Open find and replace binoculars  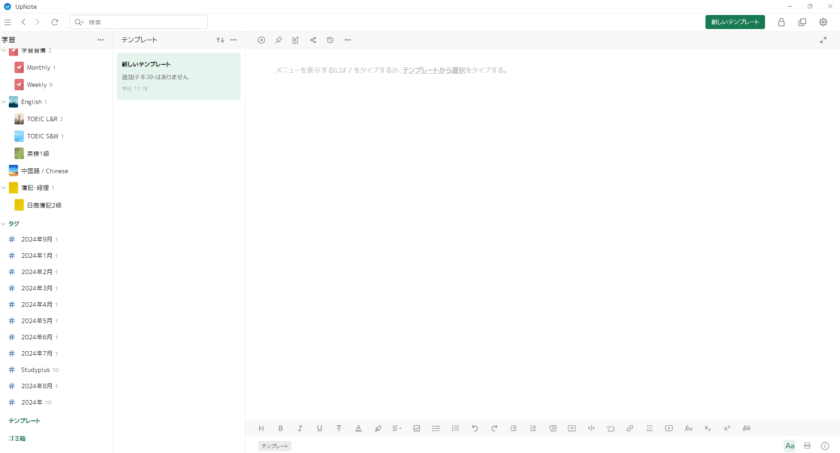coord(746,428)
